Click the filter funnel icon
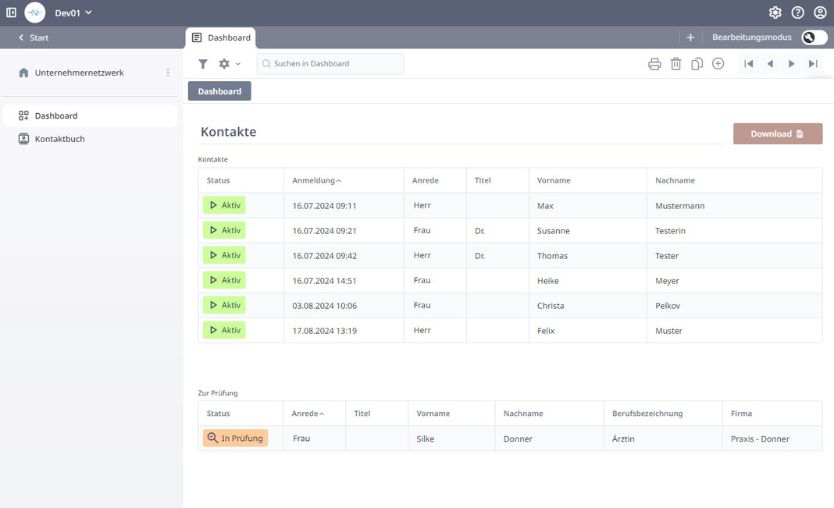Screen dimensions: 834x508 point(203,64)
